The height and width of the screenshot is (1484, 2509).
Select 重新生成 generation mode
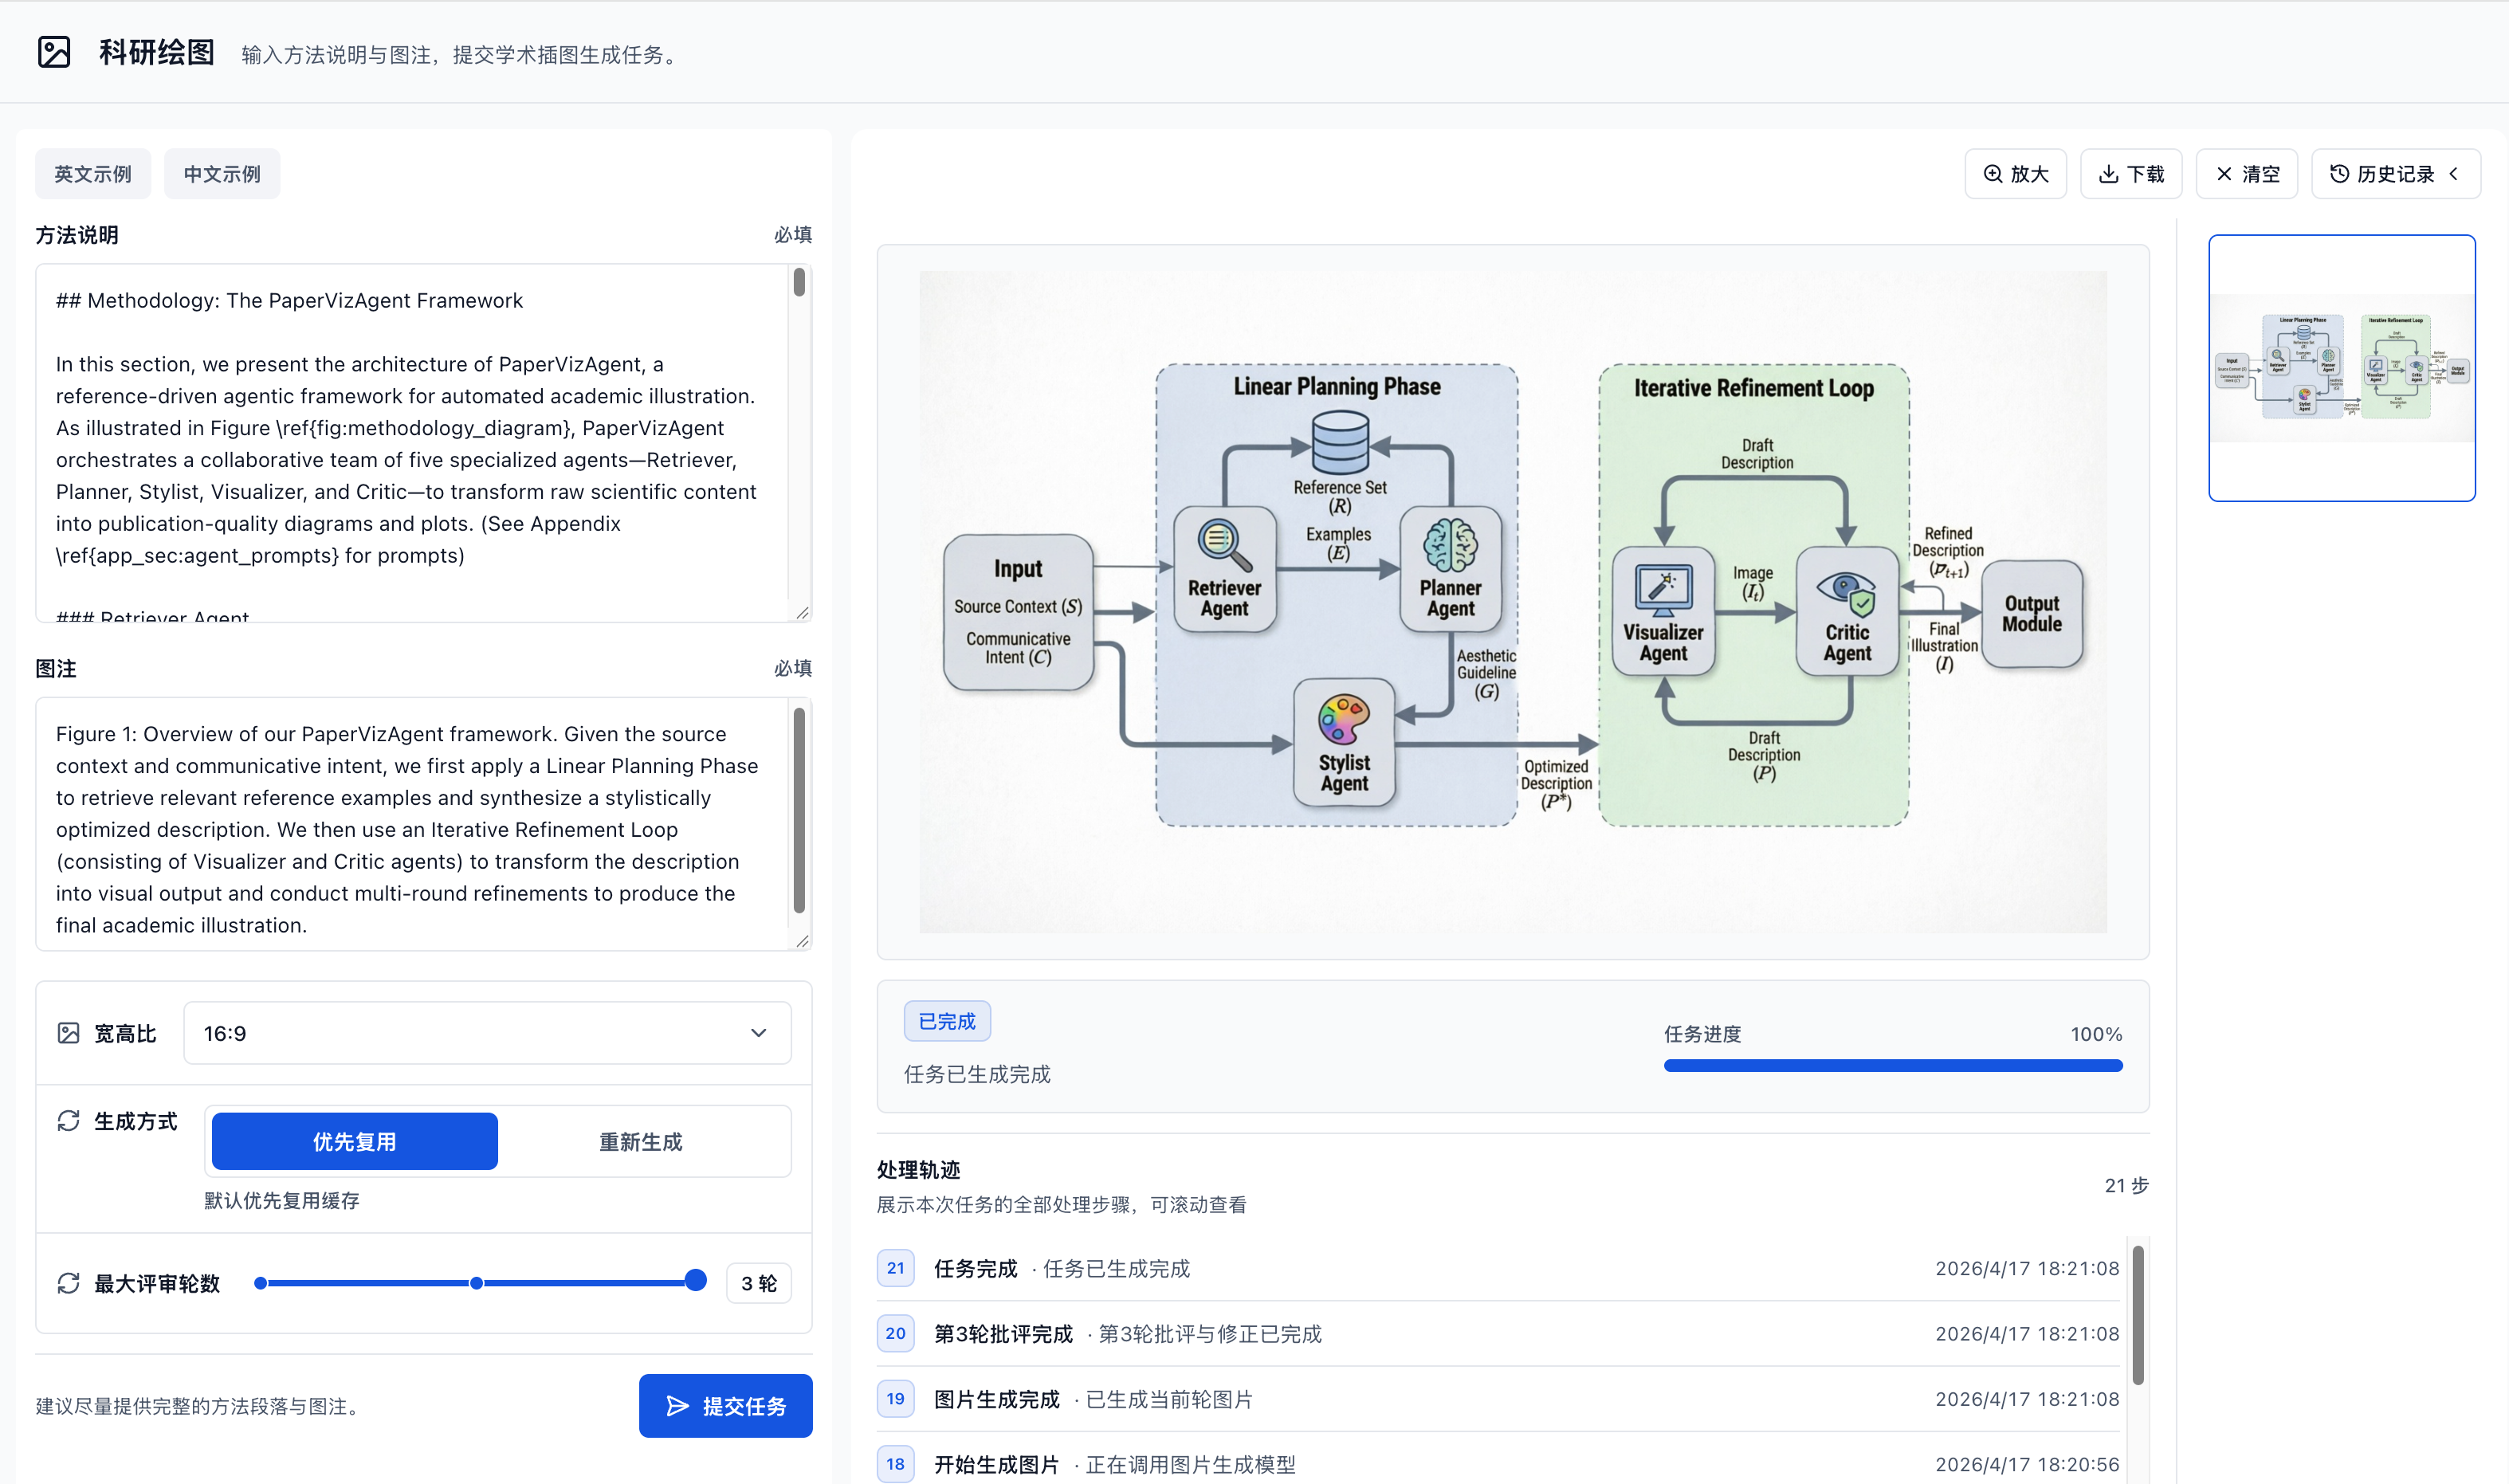(641, 1141)
